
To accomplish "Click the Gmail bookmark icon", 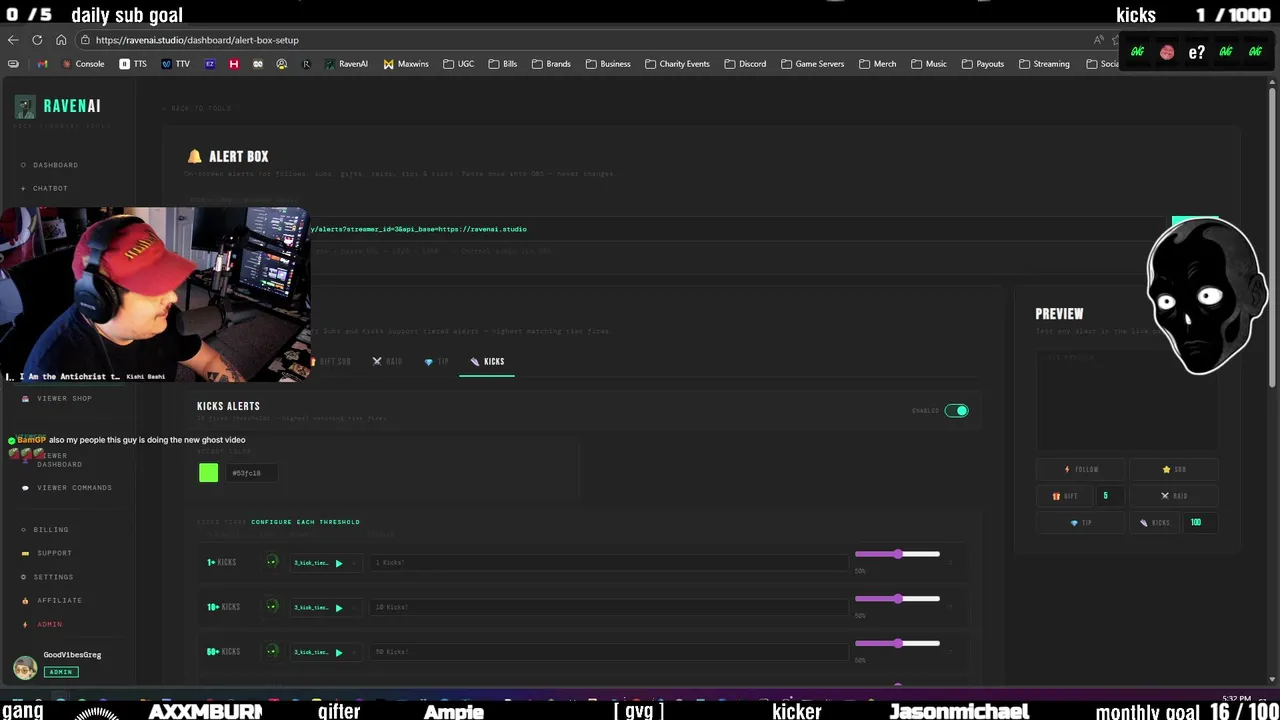I will [42, 64].
